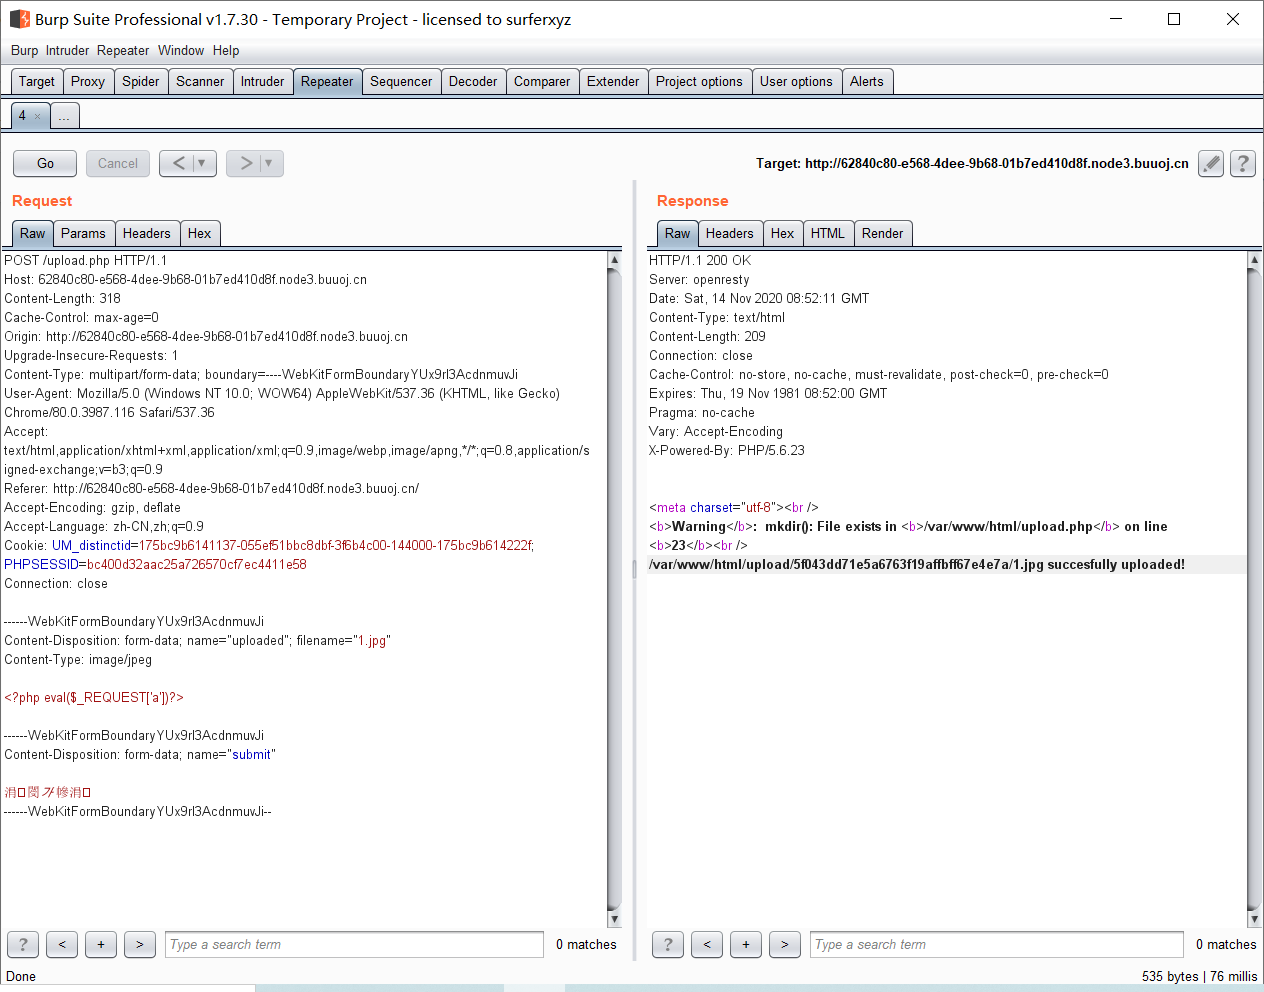Viewport: 1264px width, 992px height.
Task: Click the Response search previous match button
Action: click(x=707, y=944)
